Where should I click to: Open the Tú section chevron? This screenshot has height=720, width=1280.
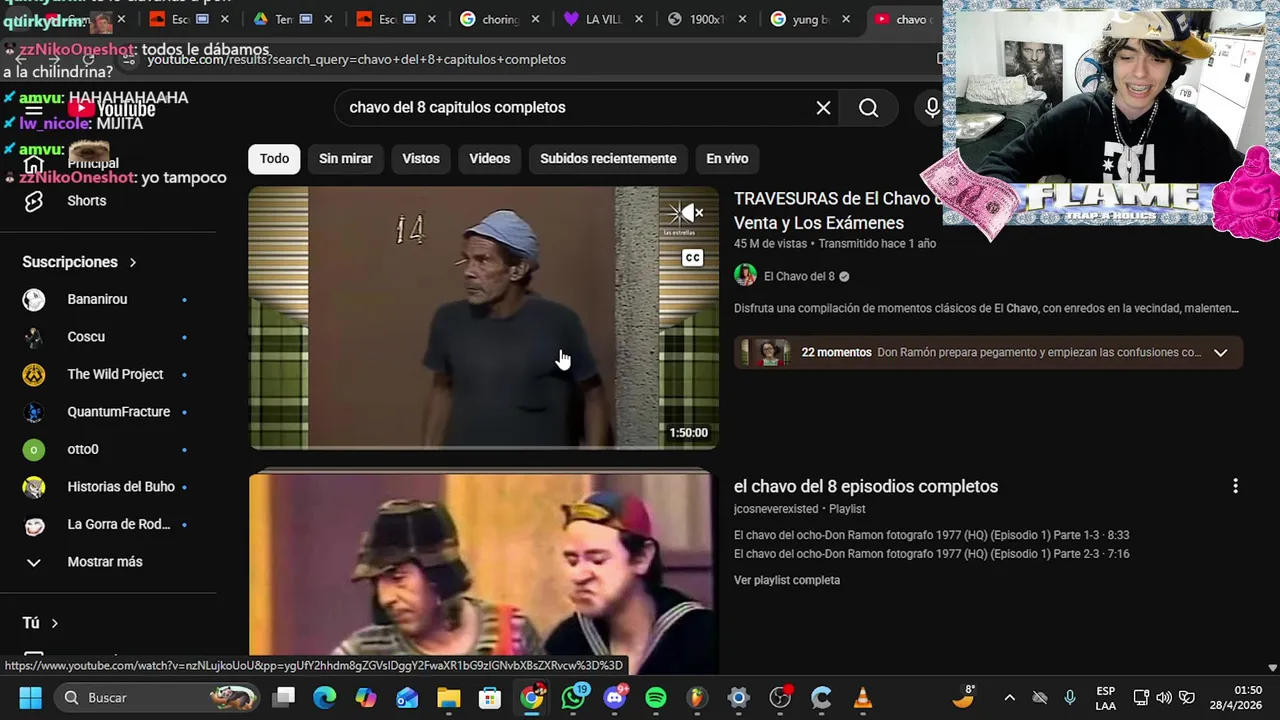(x=54, y=623)
